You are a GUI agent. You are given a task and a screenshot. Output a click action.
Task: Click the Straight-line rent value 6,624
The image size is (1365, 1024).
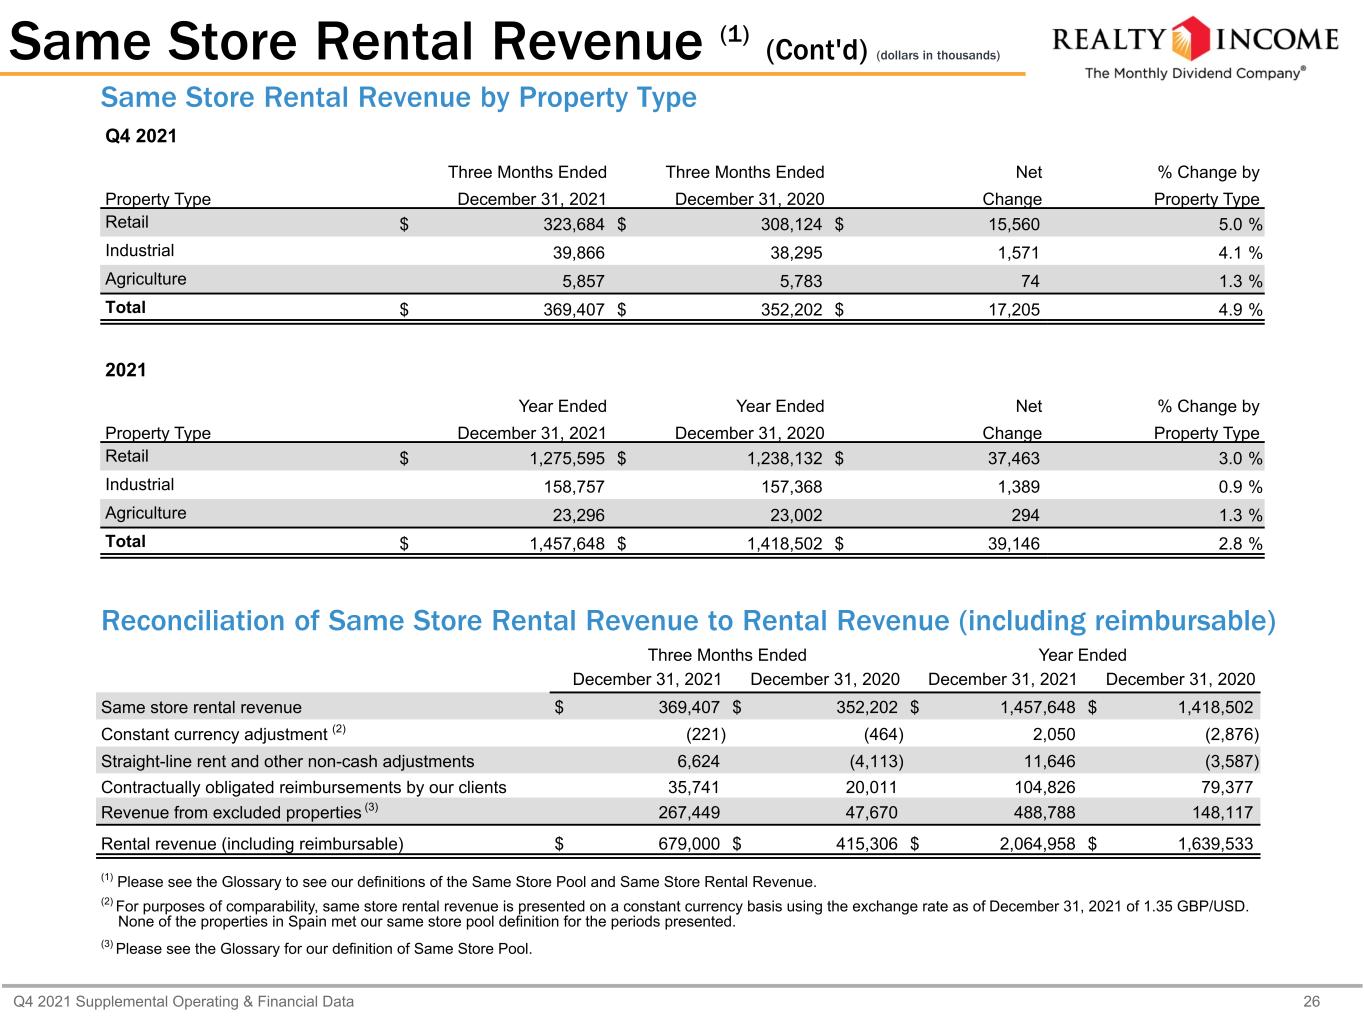tap(698, 762)
